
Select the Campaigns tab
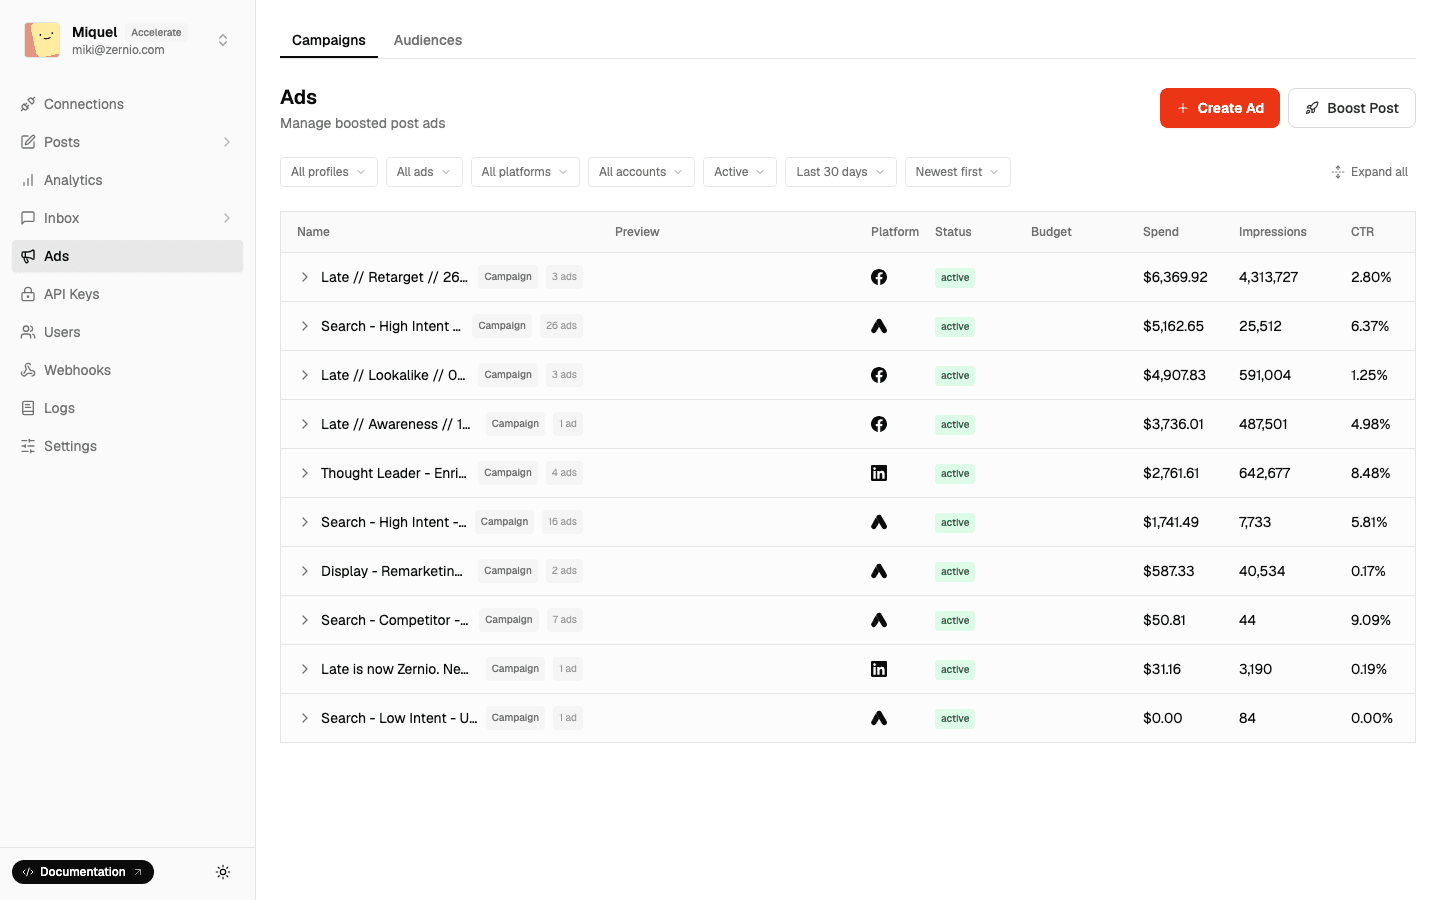tap(328, 40)
